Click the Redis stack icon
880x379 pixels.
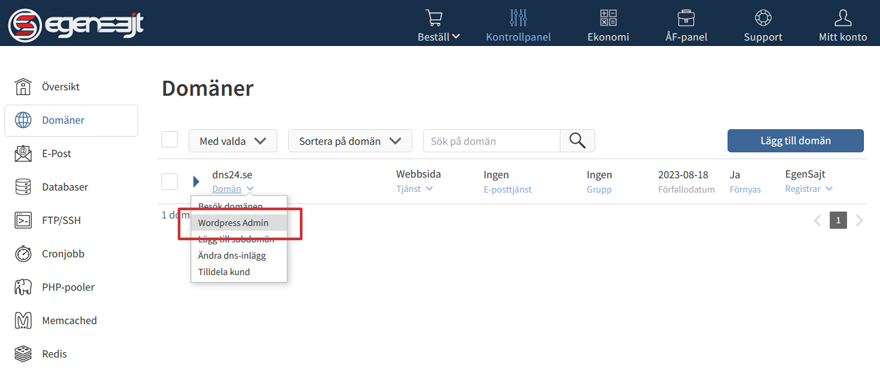22,354
